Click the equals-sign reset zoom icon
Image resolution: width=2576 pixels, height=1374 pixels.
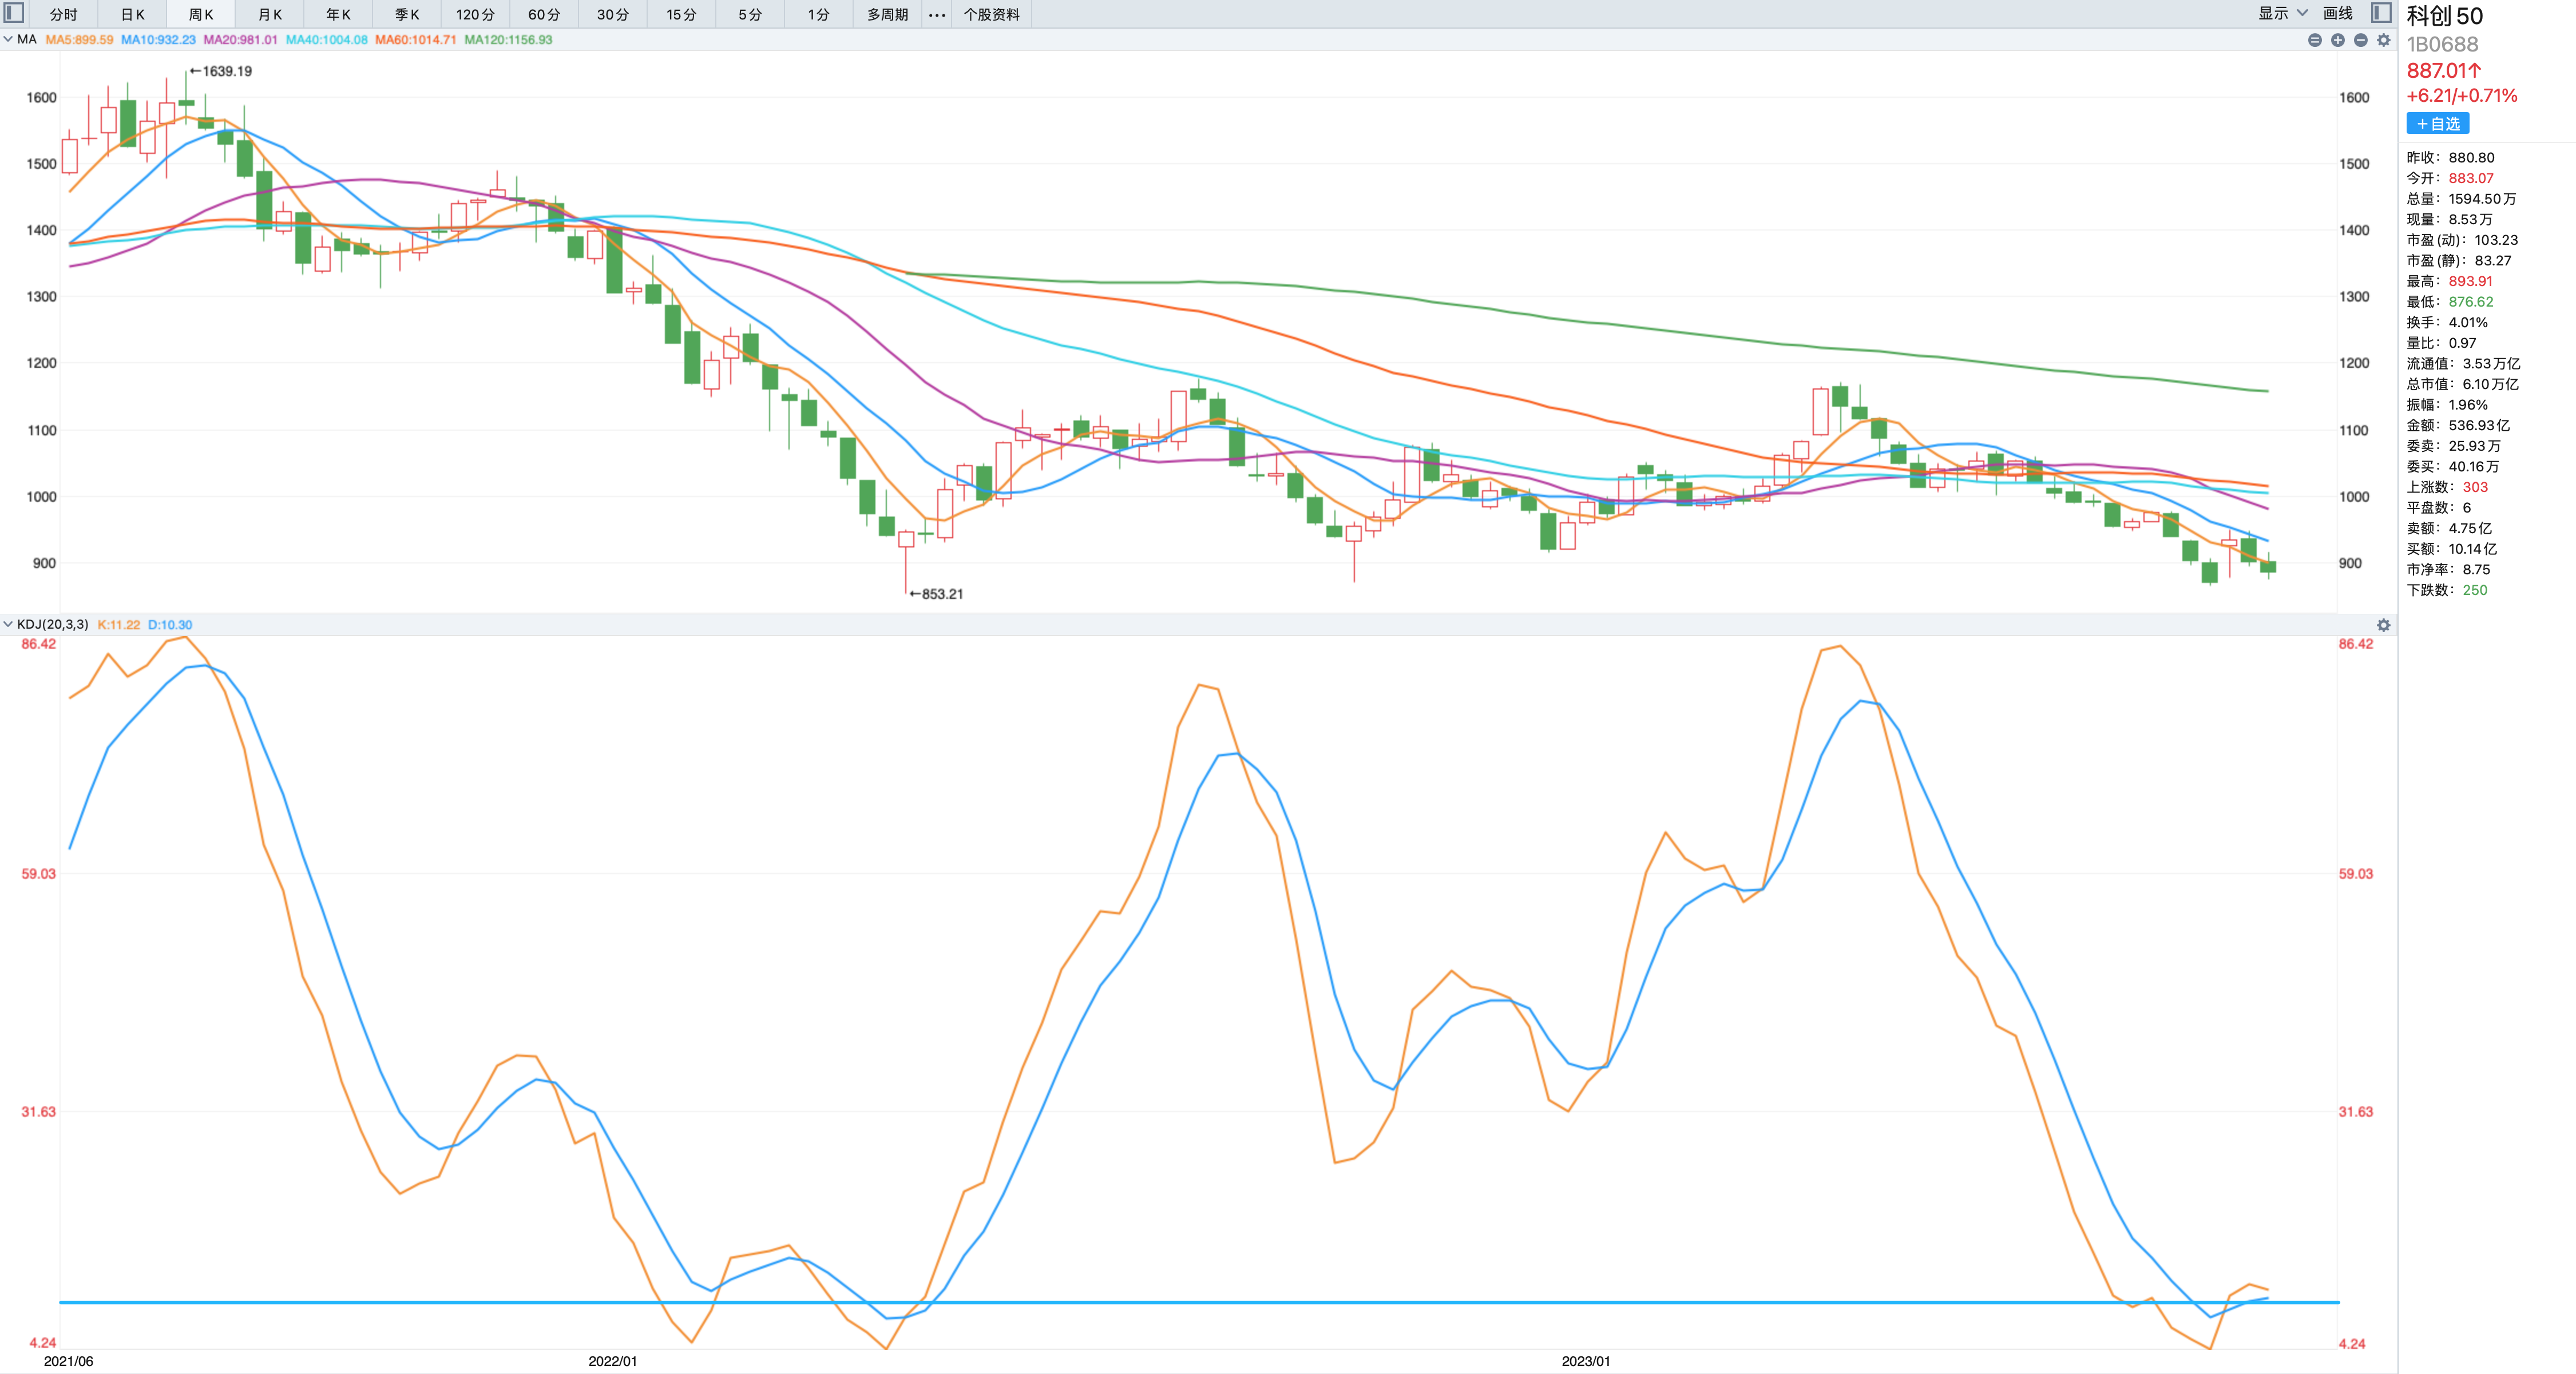click(2314, 40)
